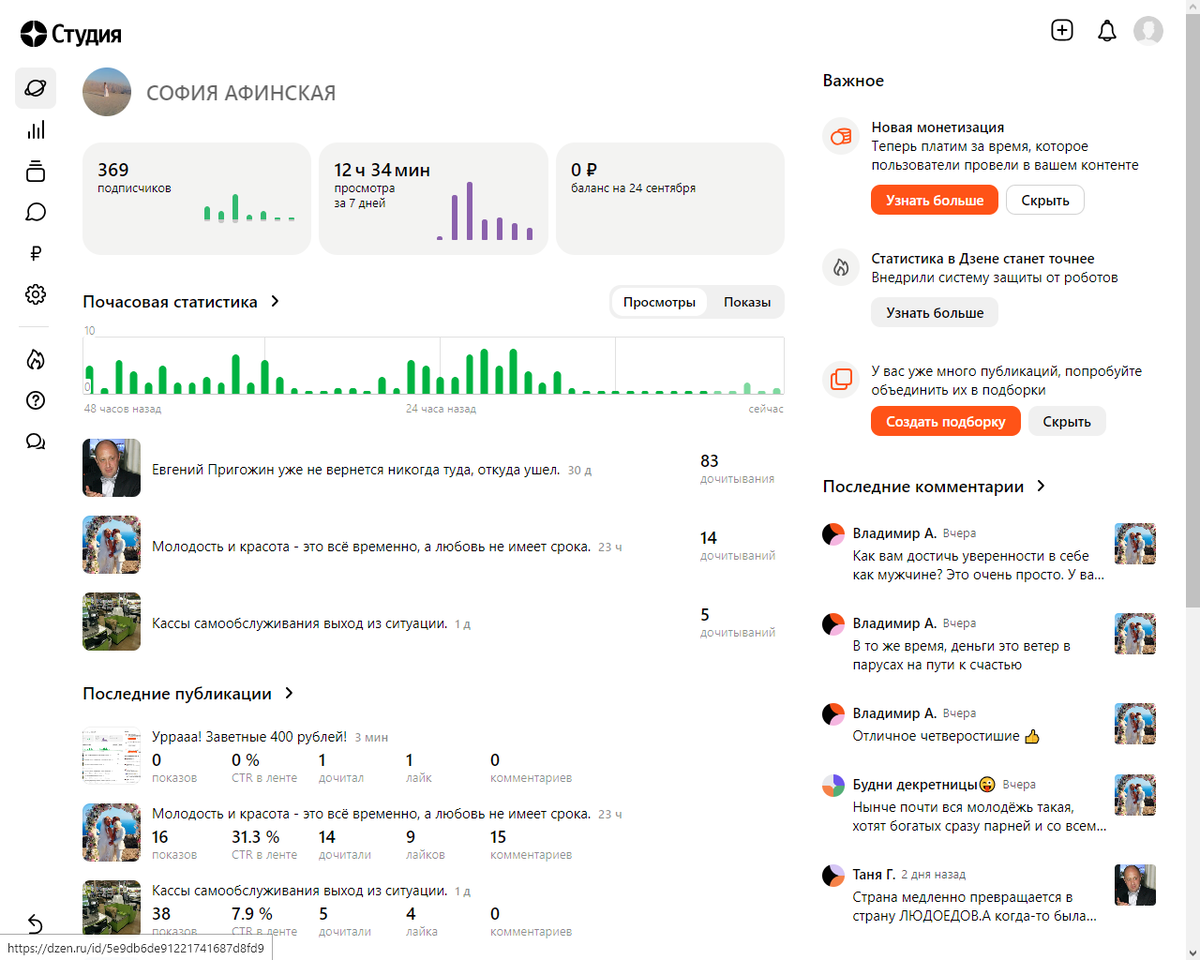Click thumbnail of Кассы самообслуживания in Последние публикации
Image resolution: width=1200 pixels, height=960 pixels.
112,908
